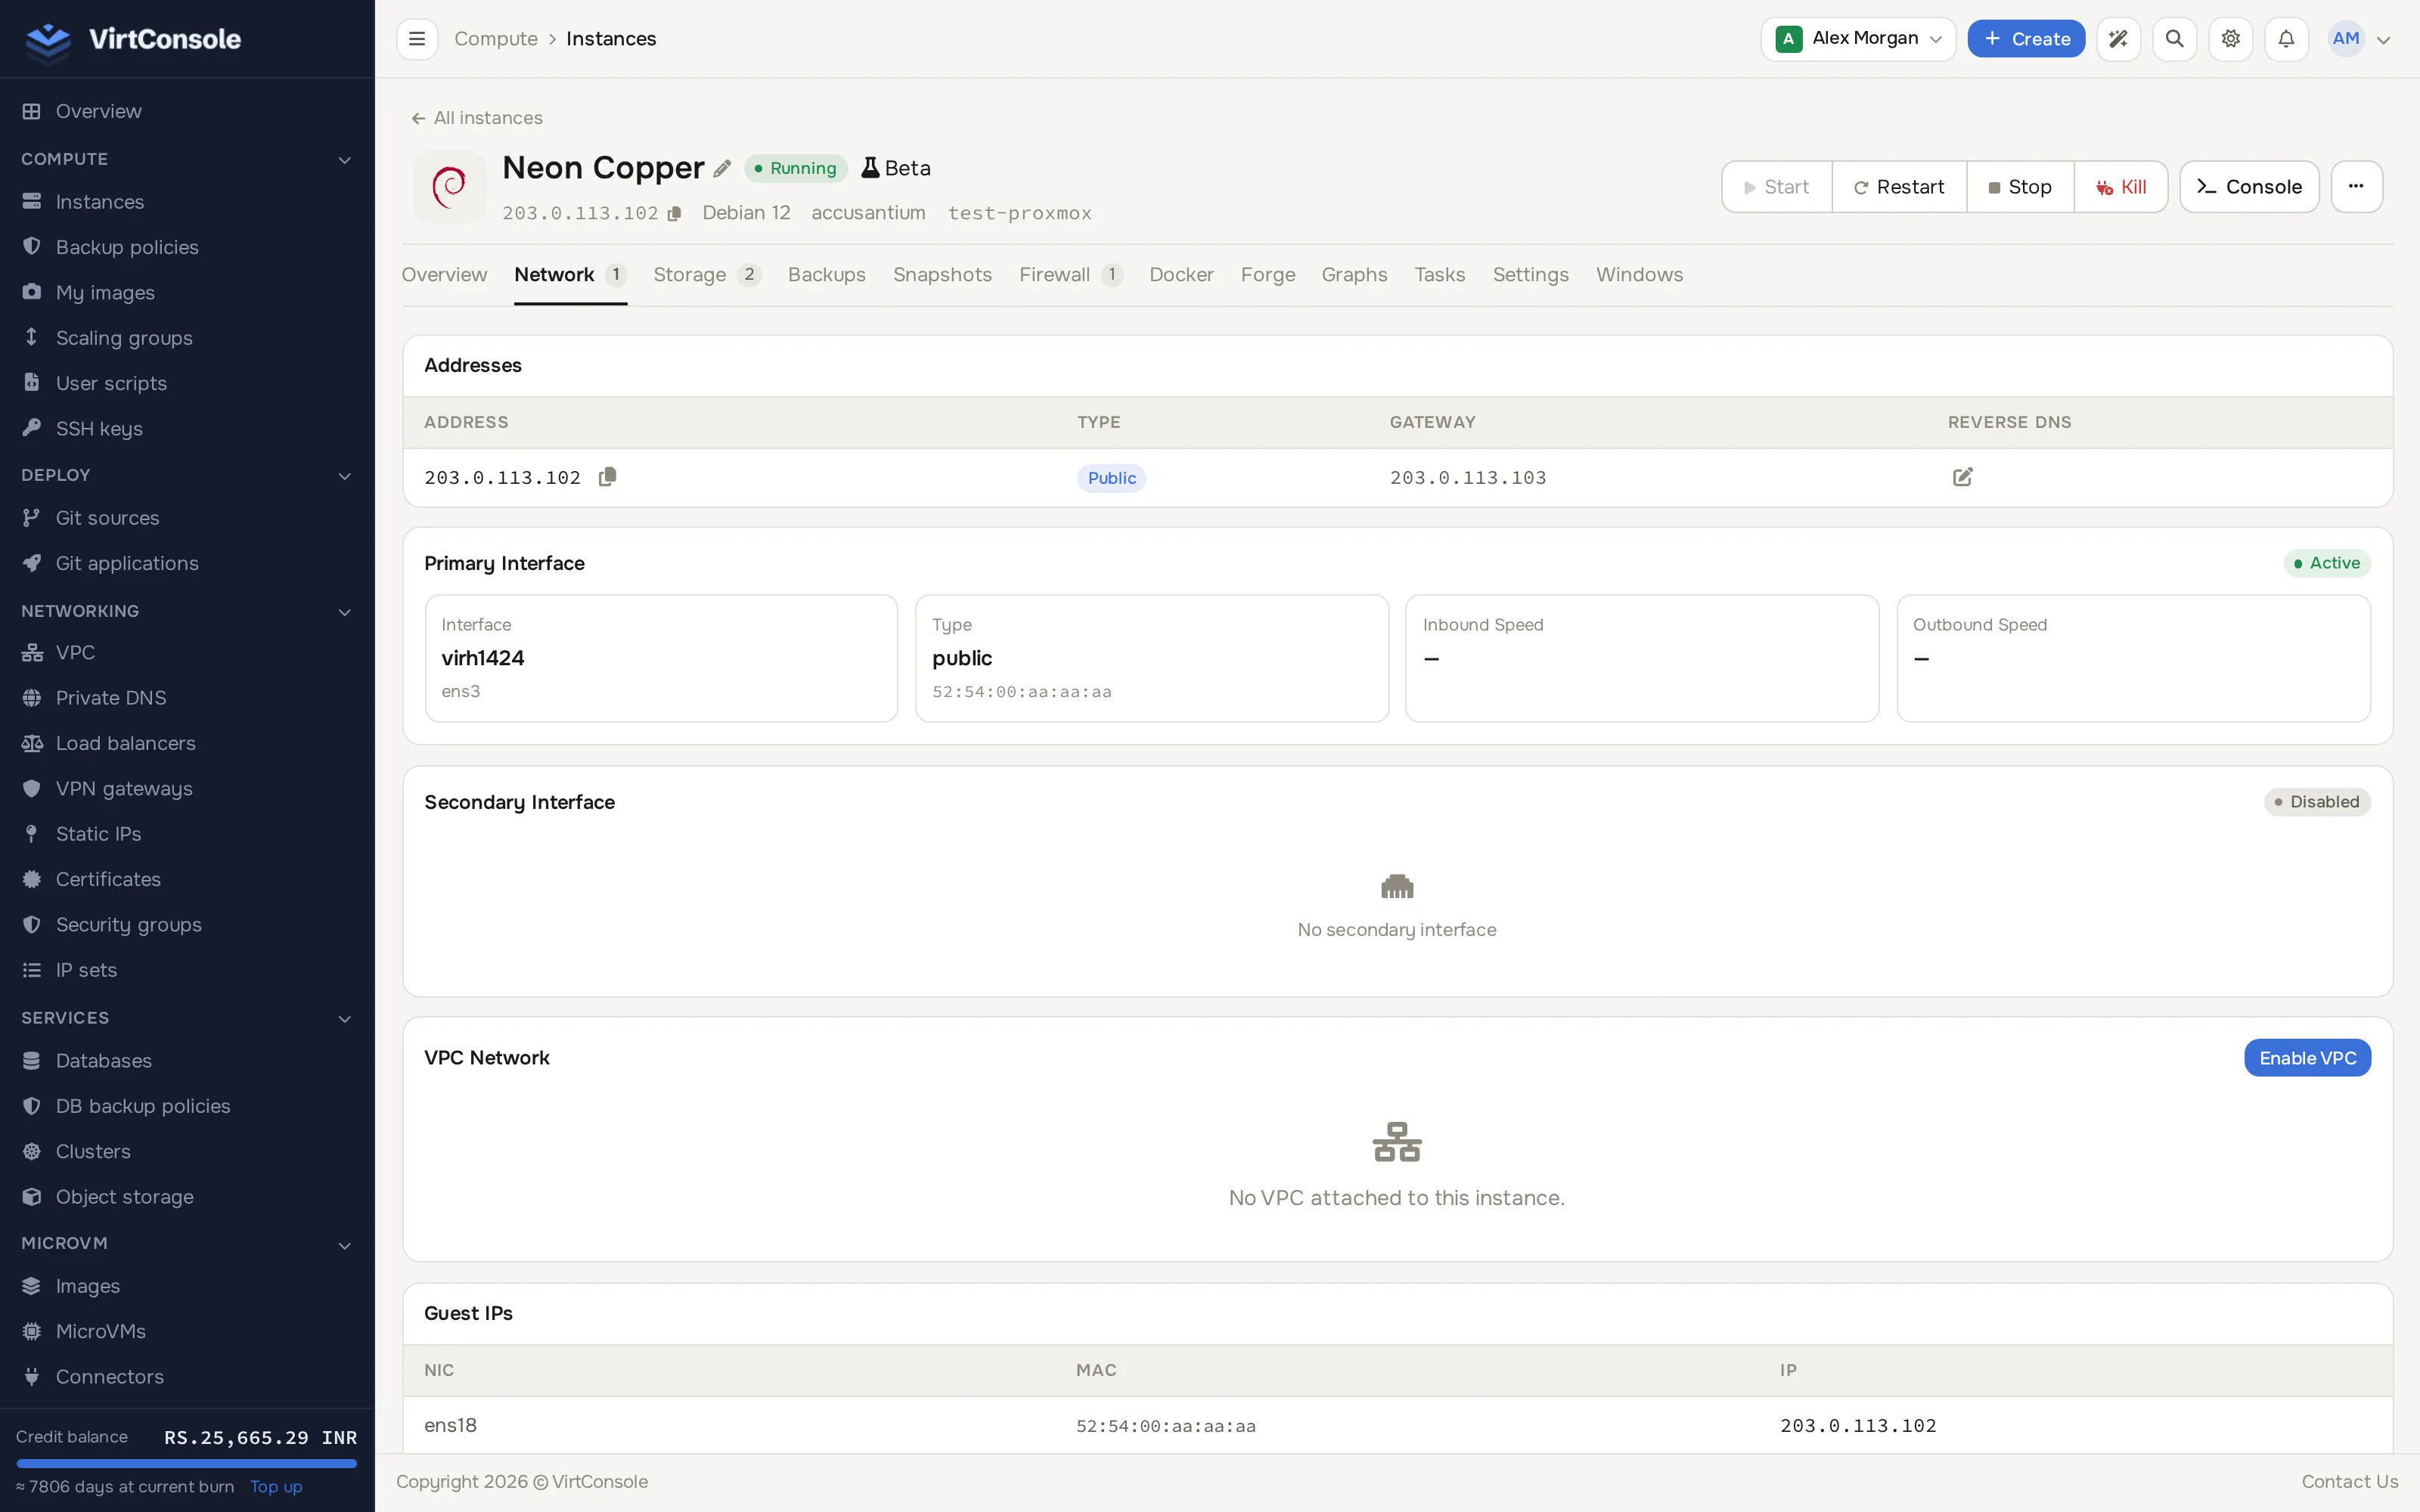The height and width of the screenshot is (1512, 2420).
Task: Open the Snapshots tab
Action: click(942, 275)
